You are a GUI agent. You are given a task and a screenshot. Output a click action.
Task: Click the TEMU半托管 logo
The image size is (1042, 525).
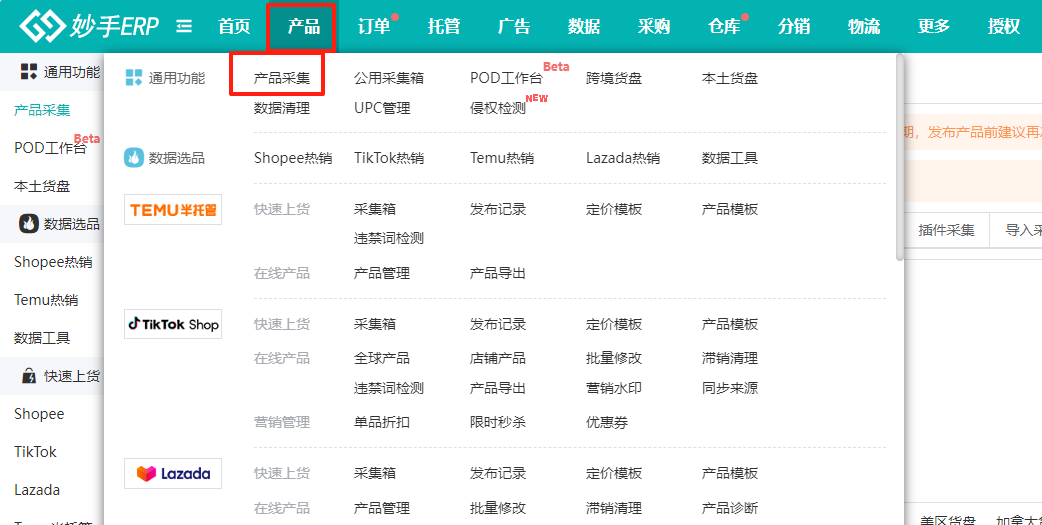click(173, 209)
